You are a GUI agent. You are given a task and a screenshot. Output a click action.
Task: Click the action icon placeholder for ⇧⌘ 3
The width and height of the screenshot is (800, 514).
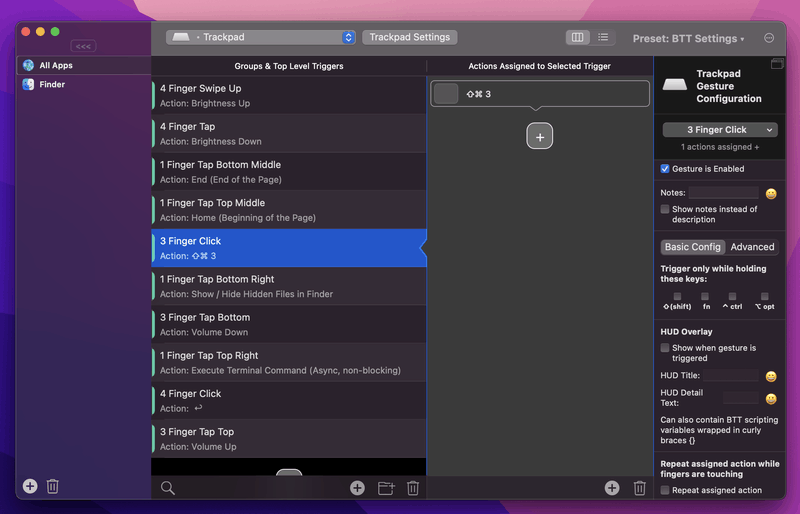pyautogui.click(x=446, y=94)
